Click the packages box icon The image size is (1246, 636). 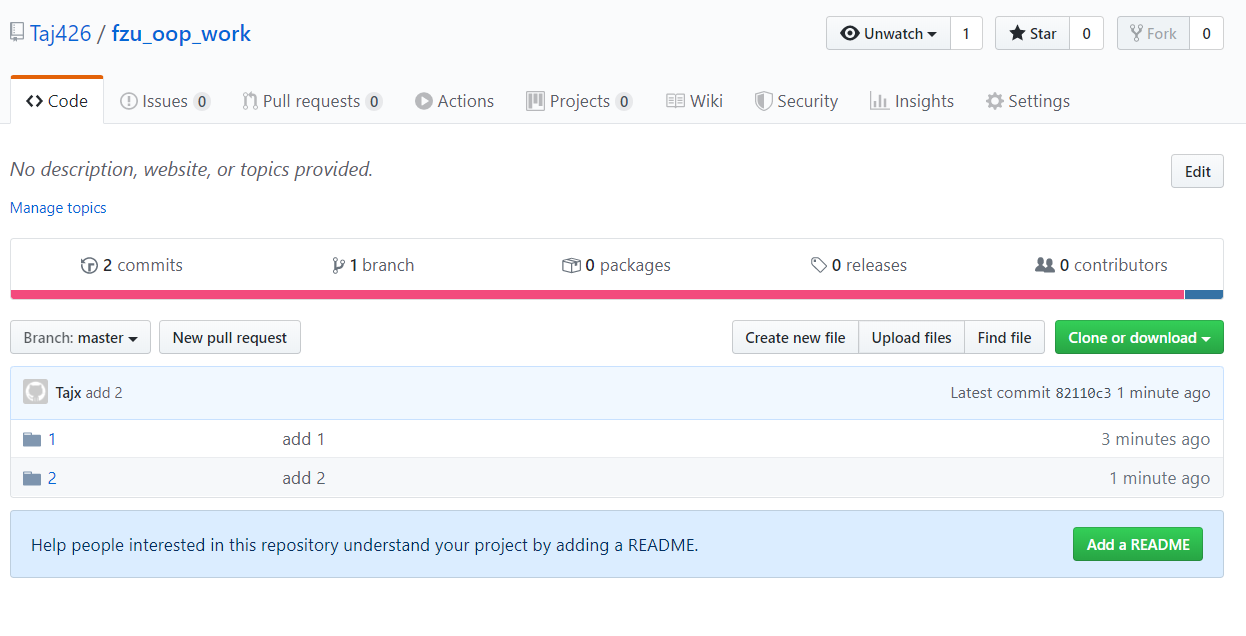[x=571, y=265]
